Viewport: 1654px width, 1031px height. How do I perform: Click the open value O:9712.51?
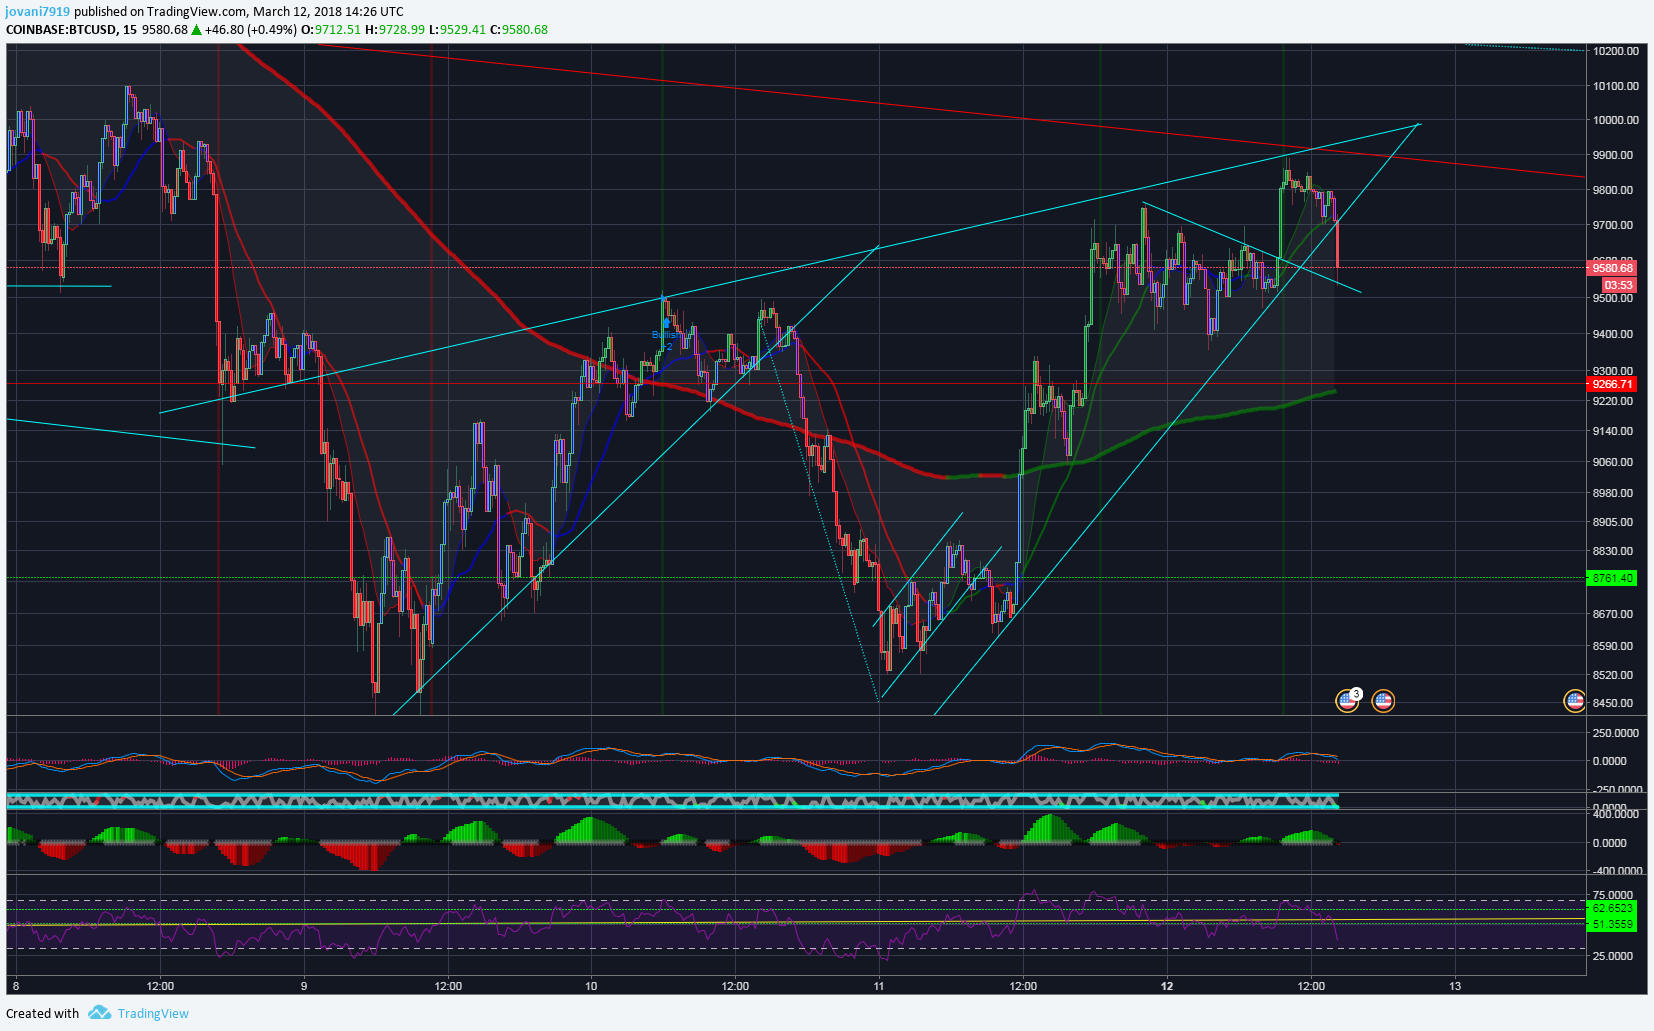coord(331,29)
